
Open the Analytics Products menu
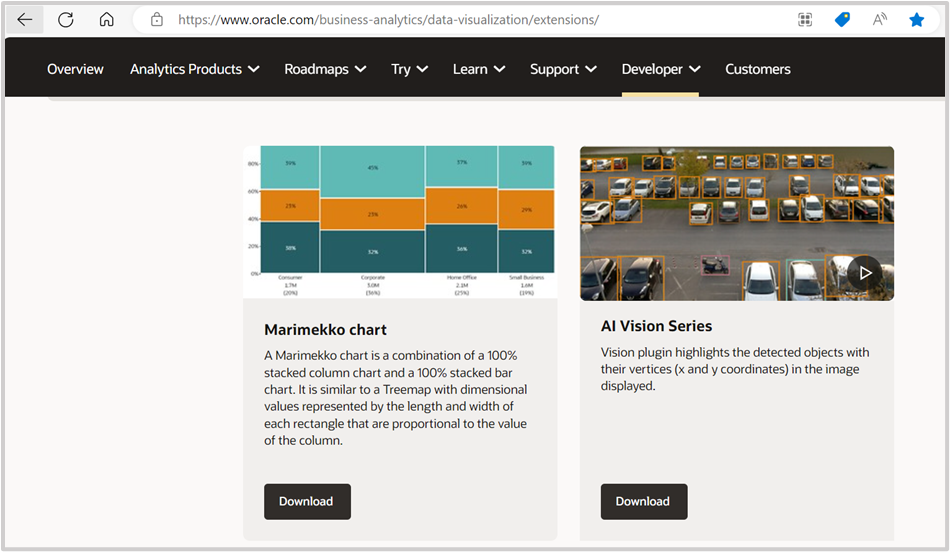(194, 69)
